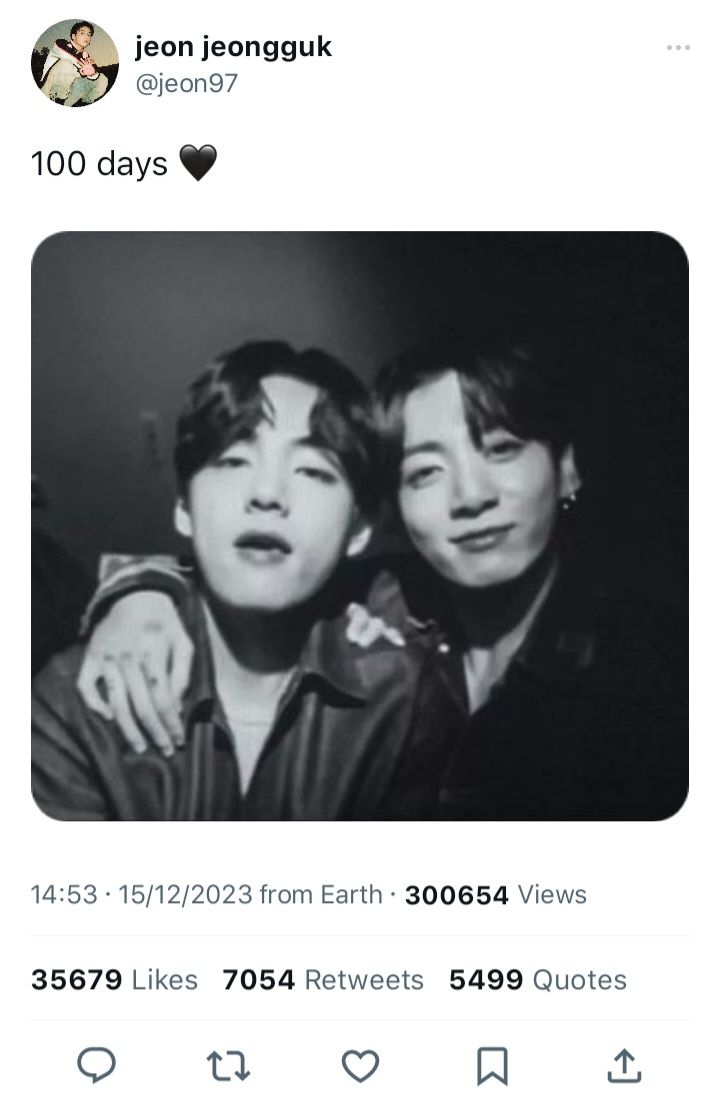Tap the black heart emoji in the tweet

click(x=198, y=163)
